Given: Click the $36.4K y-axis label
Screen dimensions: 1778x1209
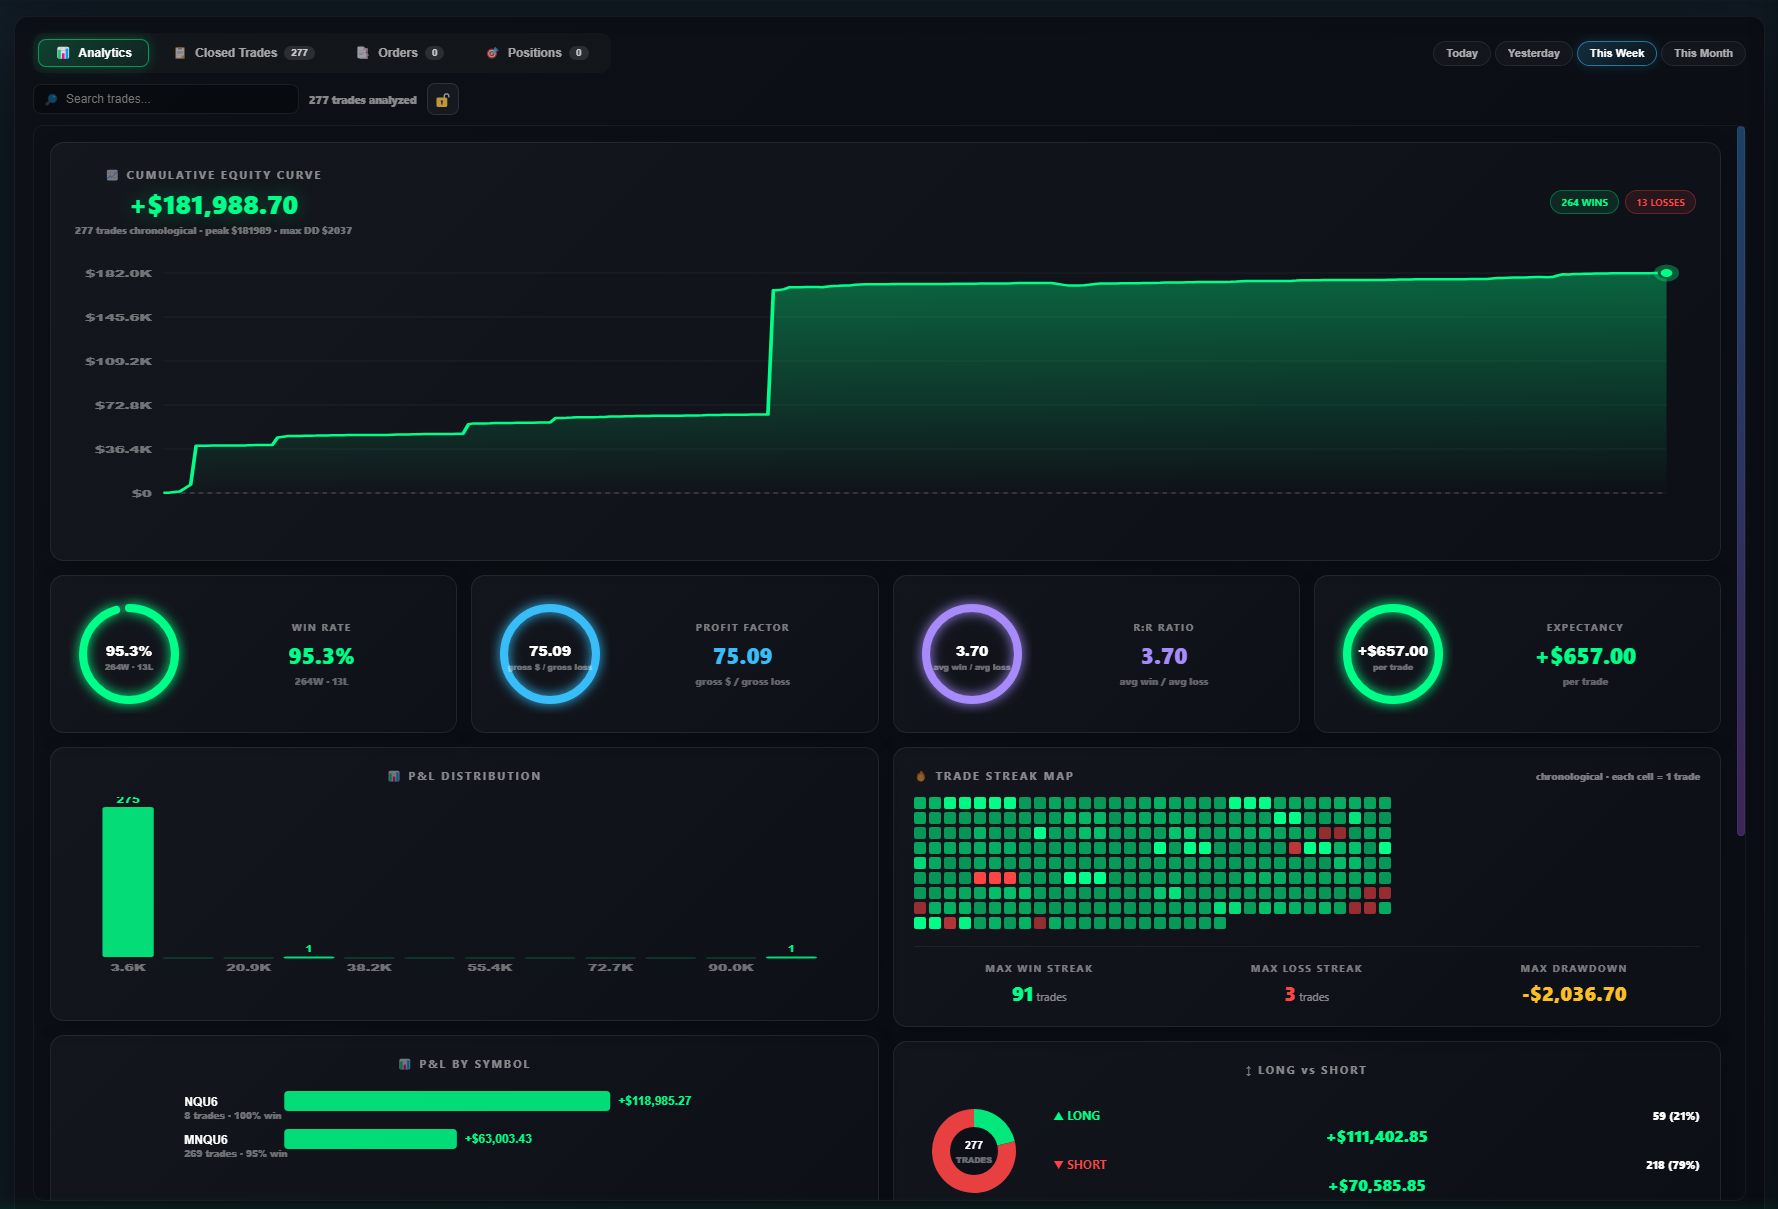Looking at the screenshot, I should (123, 449).
